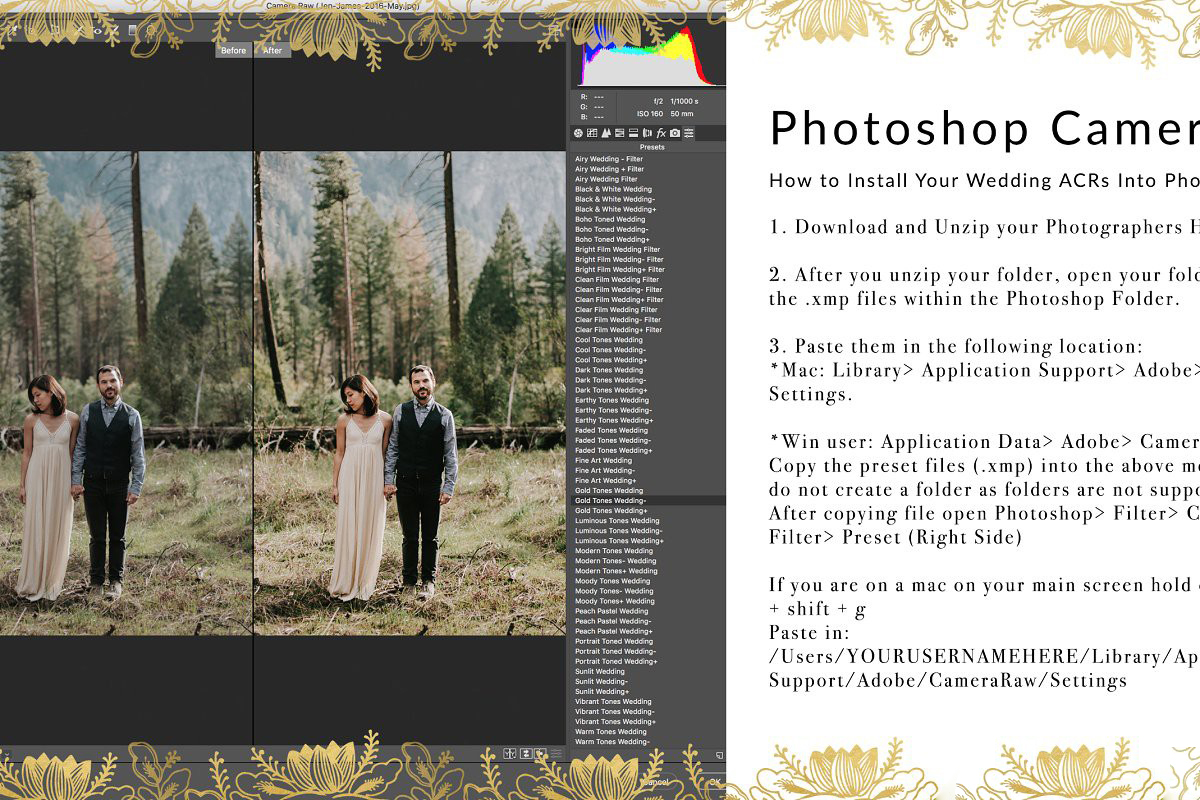
Task: Select the "Cool Tones Wedding" preset
Action: pos(609,340)
